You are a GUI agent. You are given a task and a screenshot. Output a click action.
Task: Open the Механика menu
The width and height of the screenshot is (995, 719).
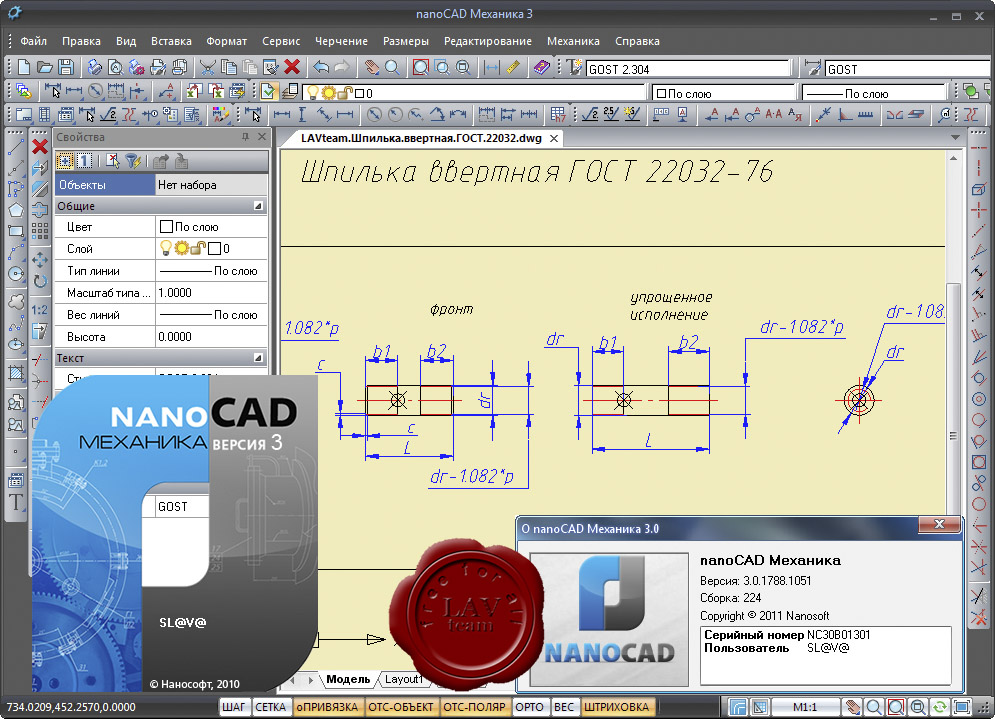573,41
